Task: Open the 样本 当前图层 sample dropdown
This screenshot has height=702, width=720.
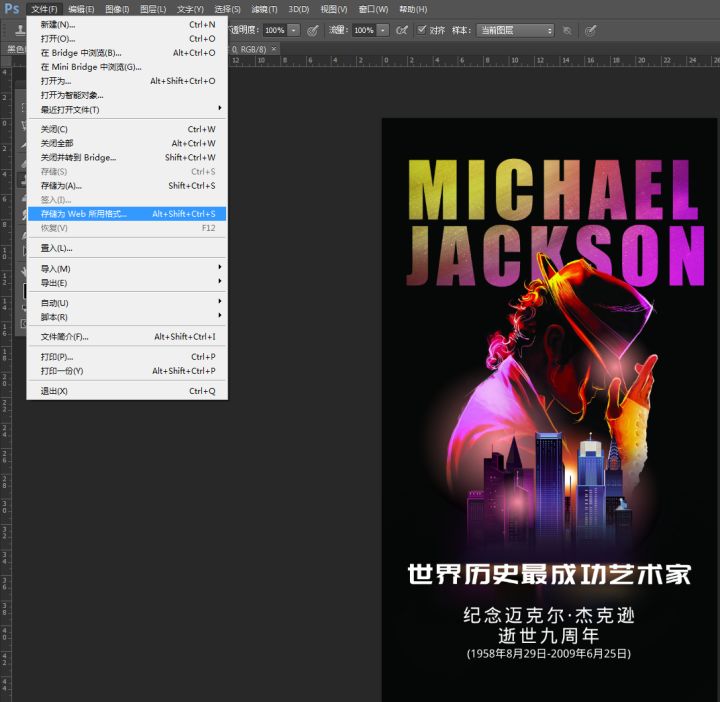Action: tap(515, 30)
